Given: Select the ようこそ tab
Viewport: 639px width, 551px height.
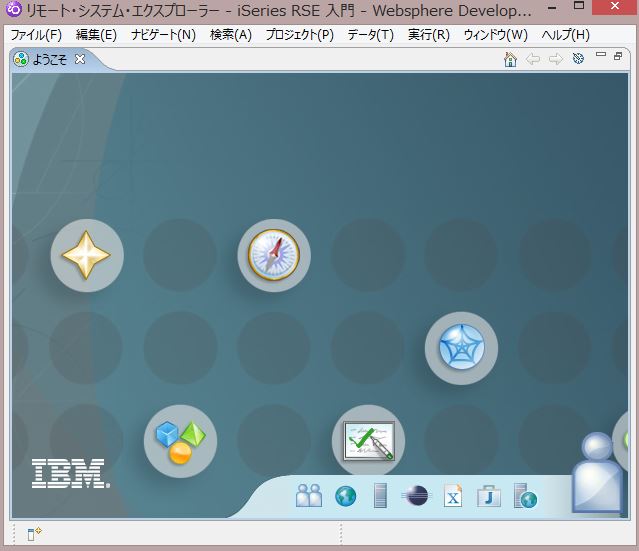Looking at the screenshot, I should [50, 60].
